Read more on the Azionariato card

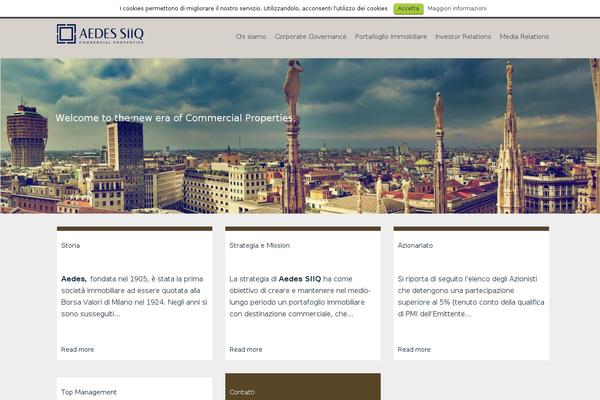tap(414, 349)
